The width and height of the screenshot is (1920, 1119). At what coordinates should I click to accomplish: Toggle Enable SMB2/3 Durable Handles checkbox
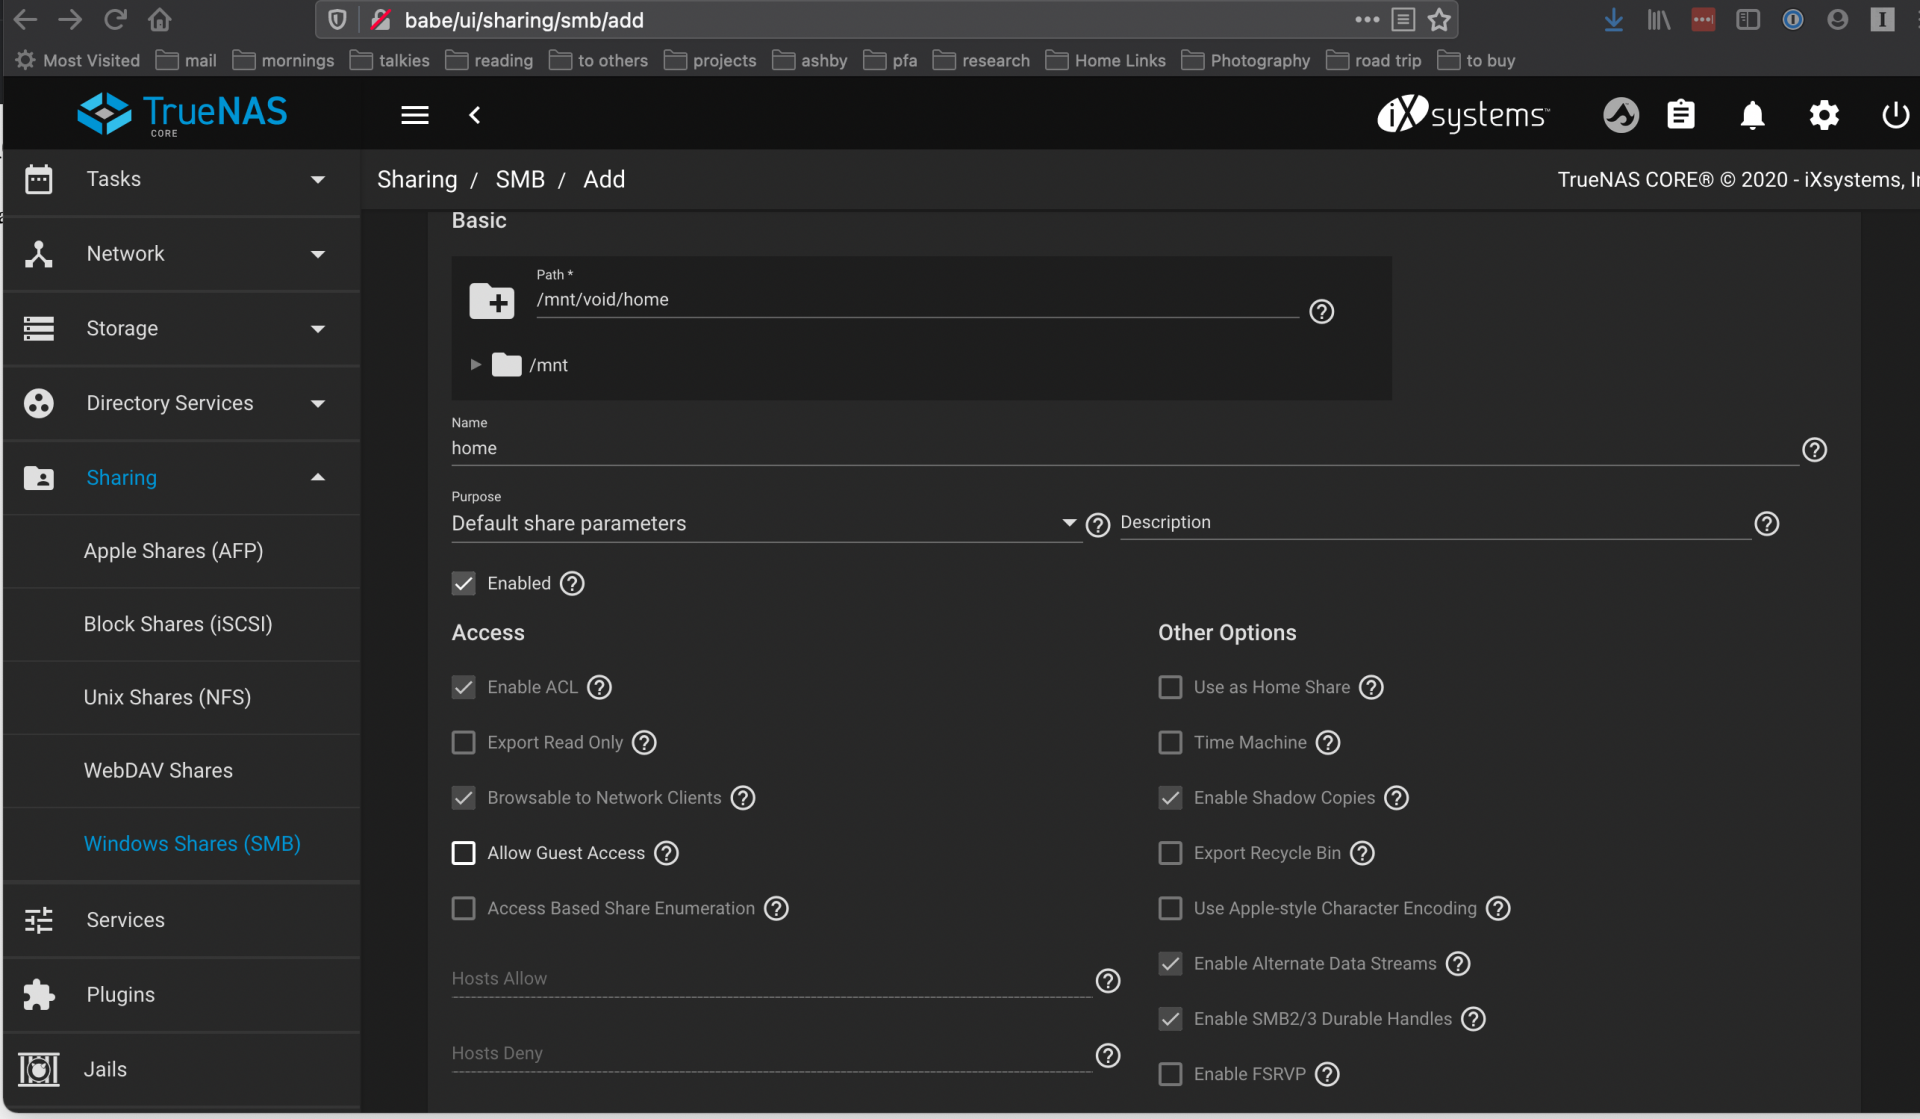(x=1170, y=1019)
